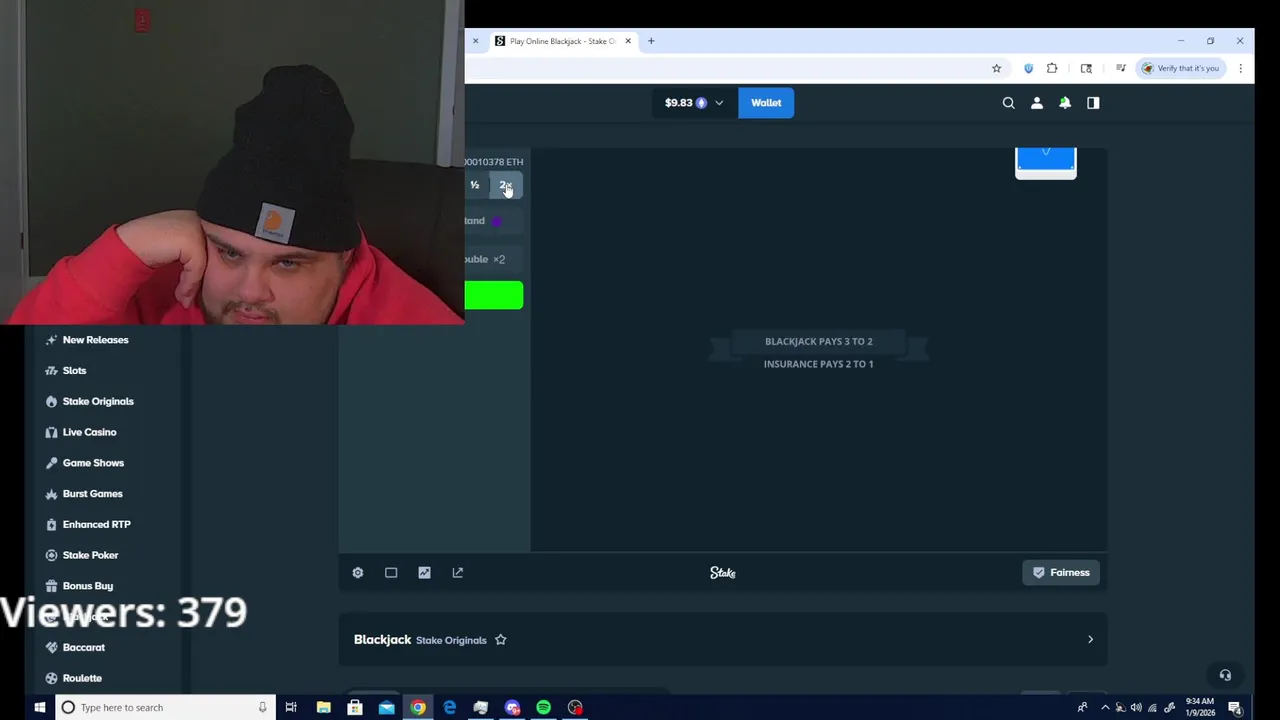Click the blue card deck on table
Viewport: 1280px width, 720px height.
coord(1046,163)
